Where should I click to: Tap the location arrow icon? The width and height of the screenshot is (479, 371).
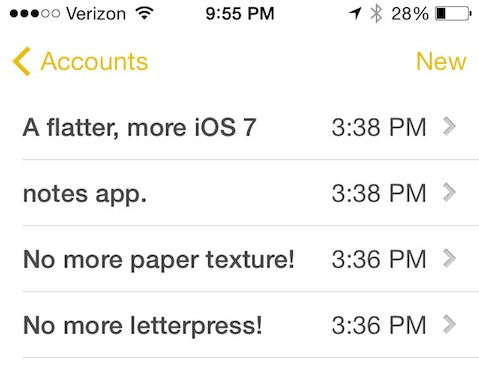(x=355, y=14)
